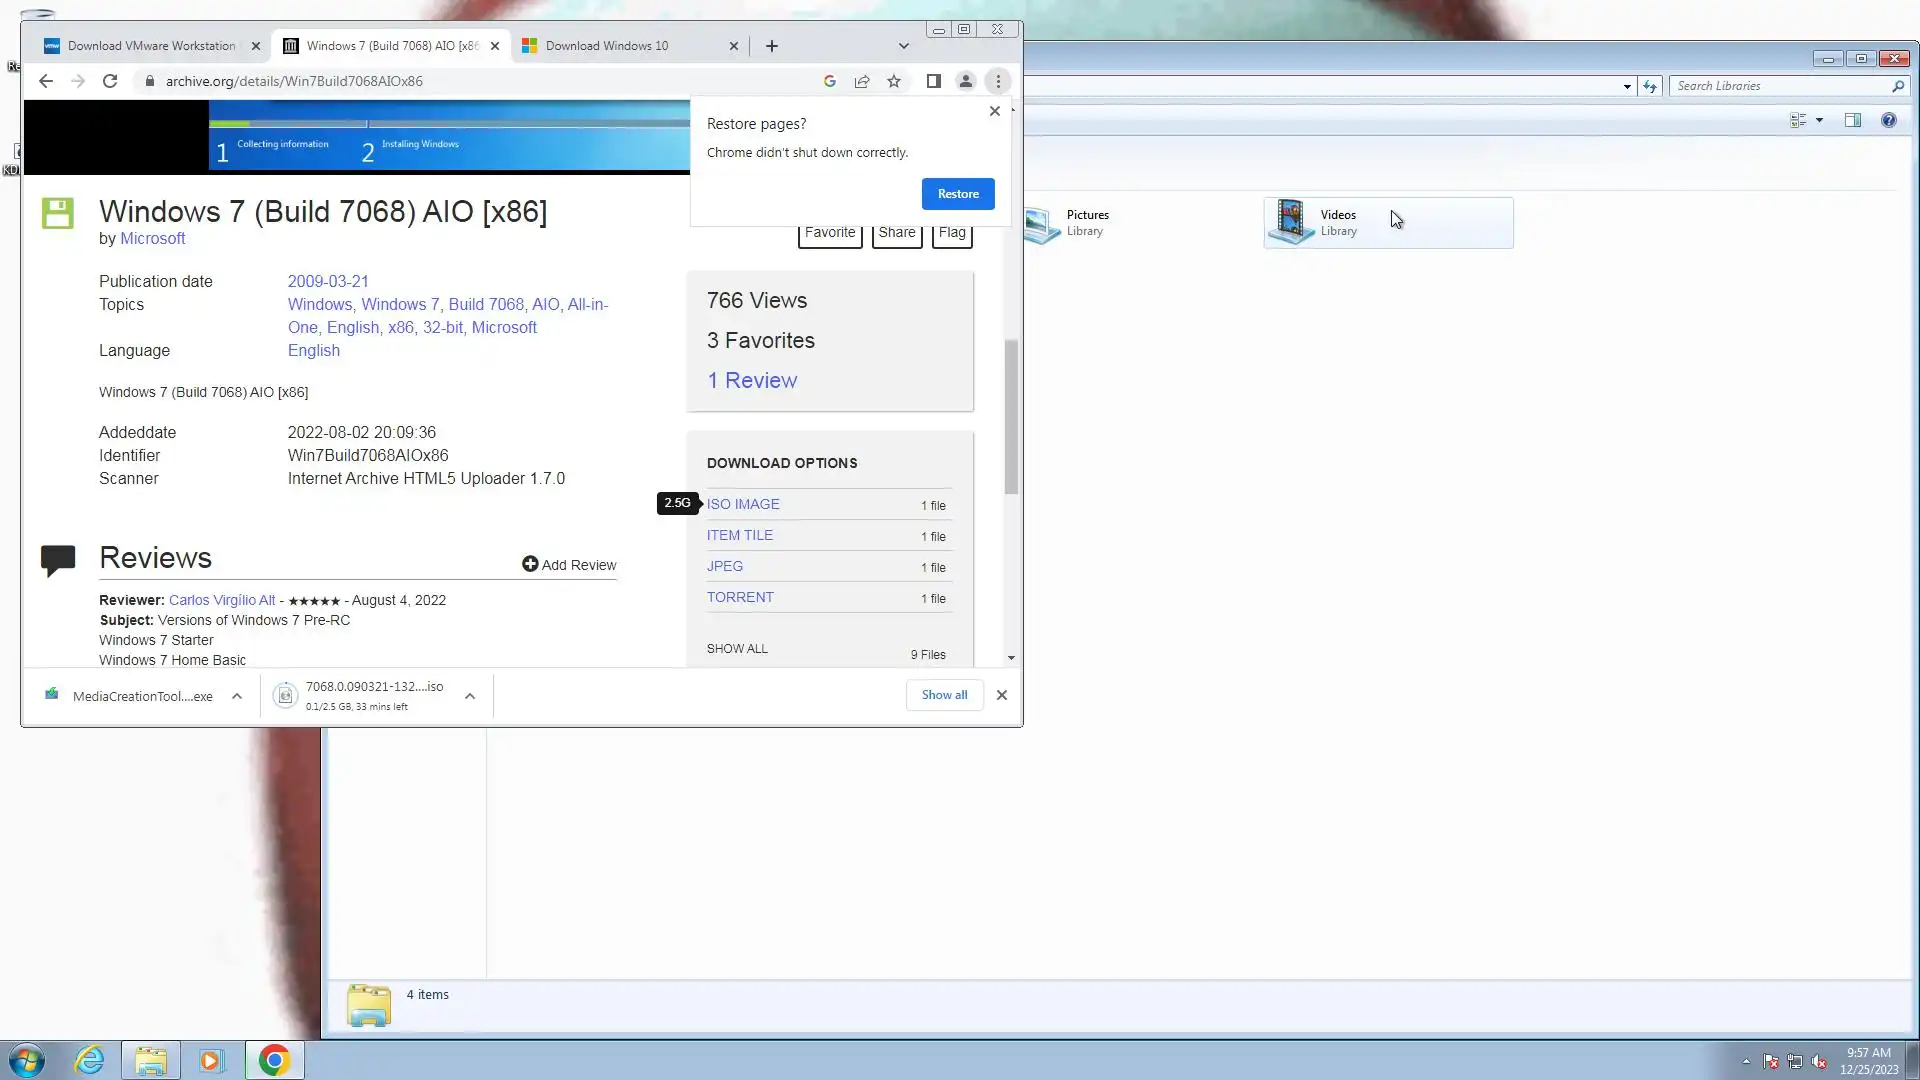
Task: Open the side panel icon
Action: pyautogui.click(x=933, y=81)
